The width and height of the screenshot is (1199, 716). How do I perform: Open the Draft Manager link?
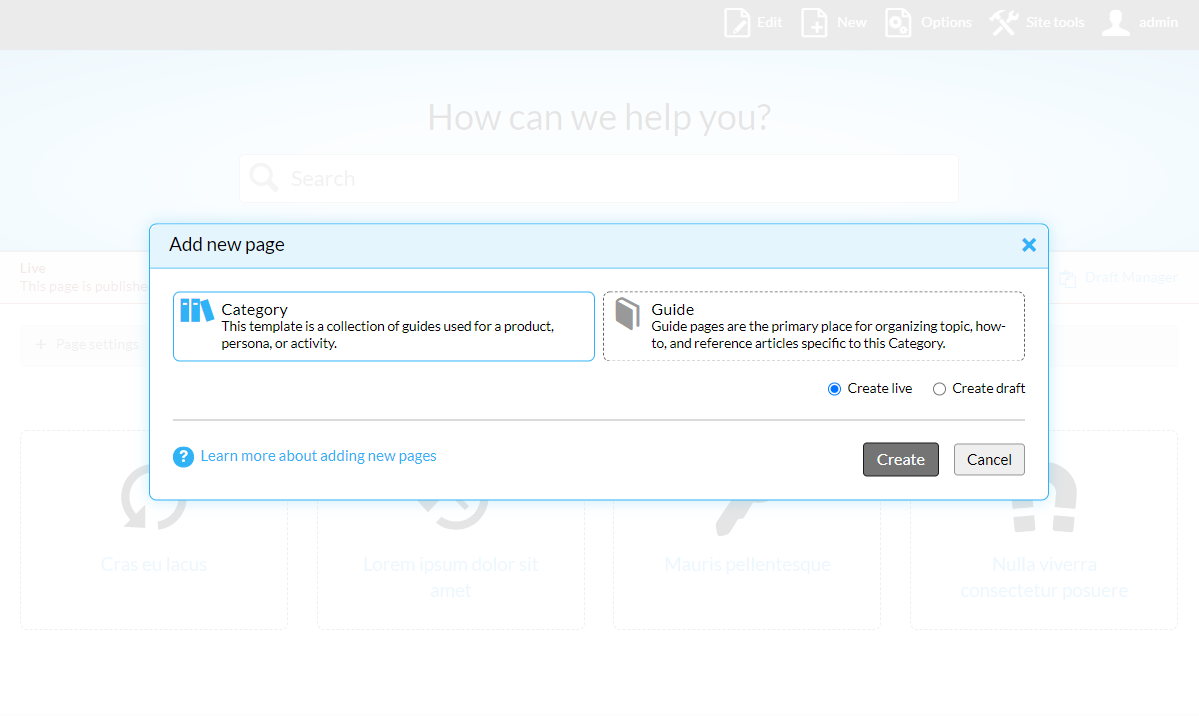[1130, 277]
